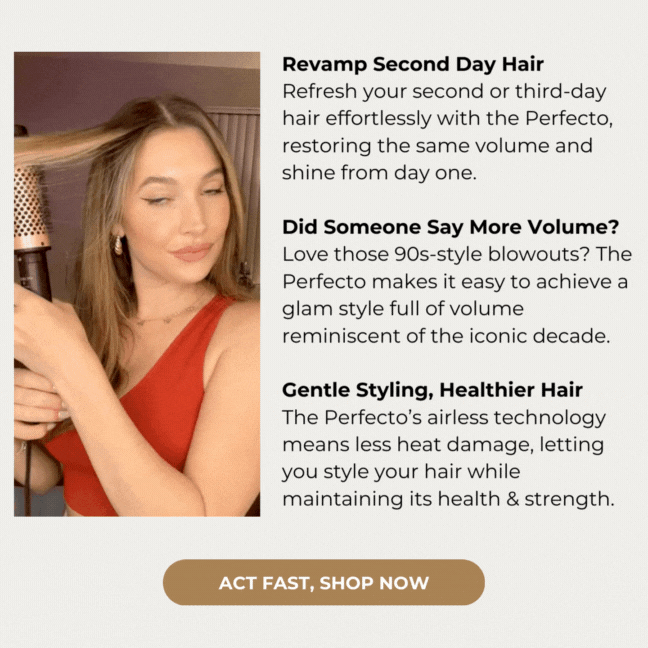Click 'maintaining its health & strength.' line
The height and width of the screenshot is (648, 648).
tap(448, 499)
